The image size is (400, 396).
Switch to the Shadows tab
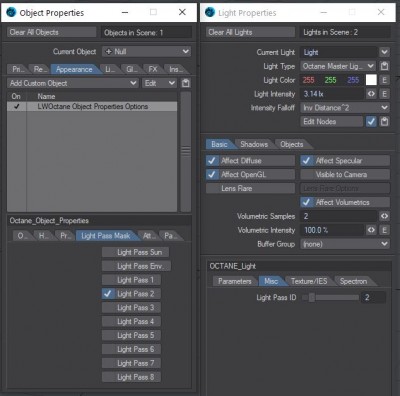tap(254, 144)
